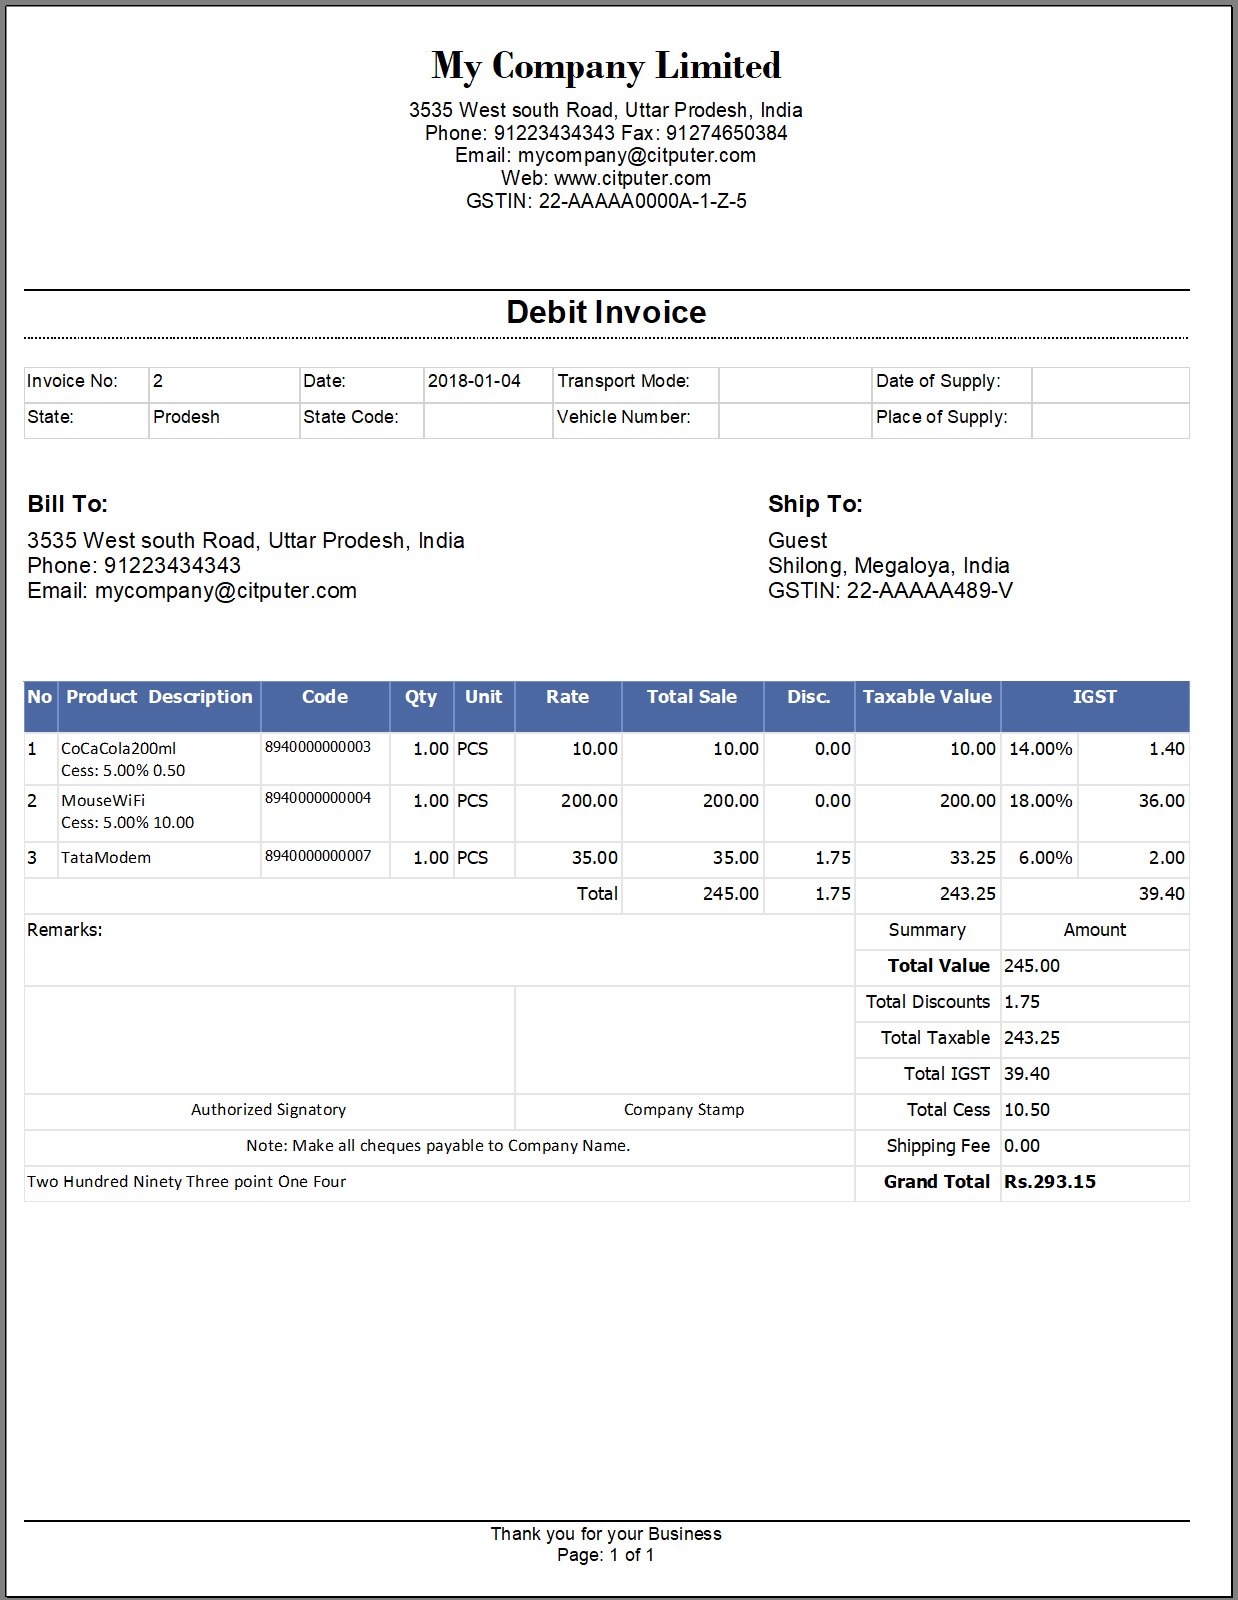Select the TataModem product name
Viewport: 1238px width, 1600px height.
click(x=106, y=858)
